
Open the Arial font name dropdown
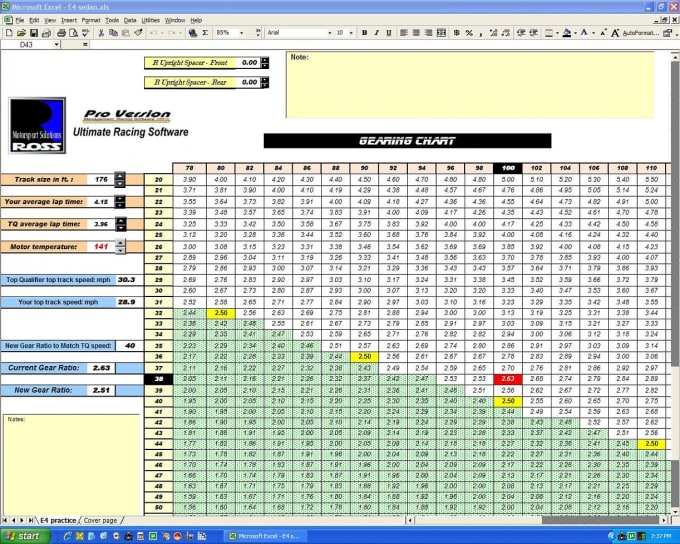click(329, 33)
